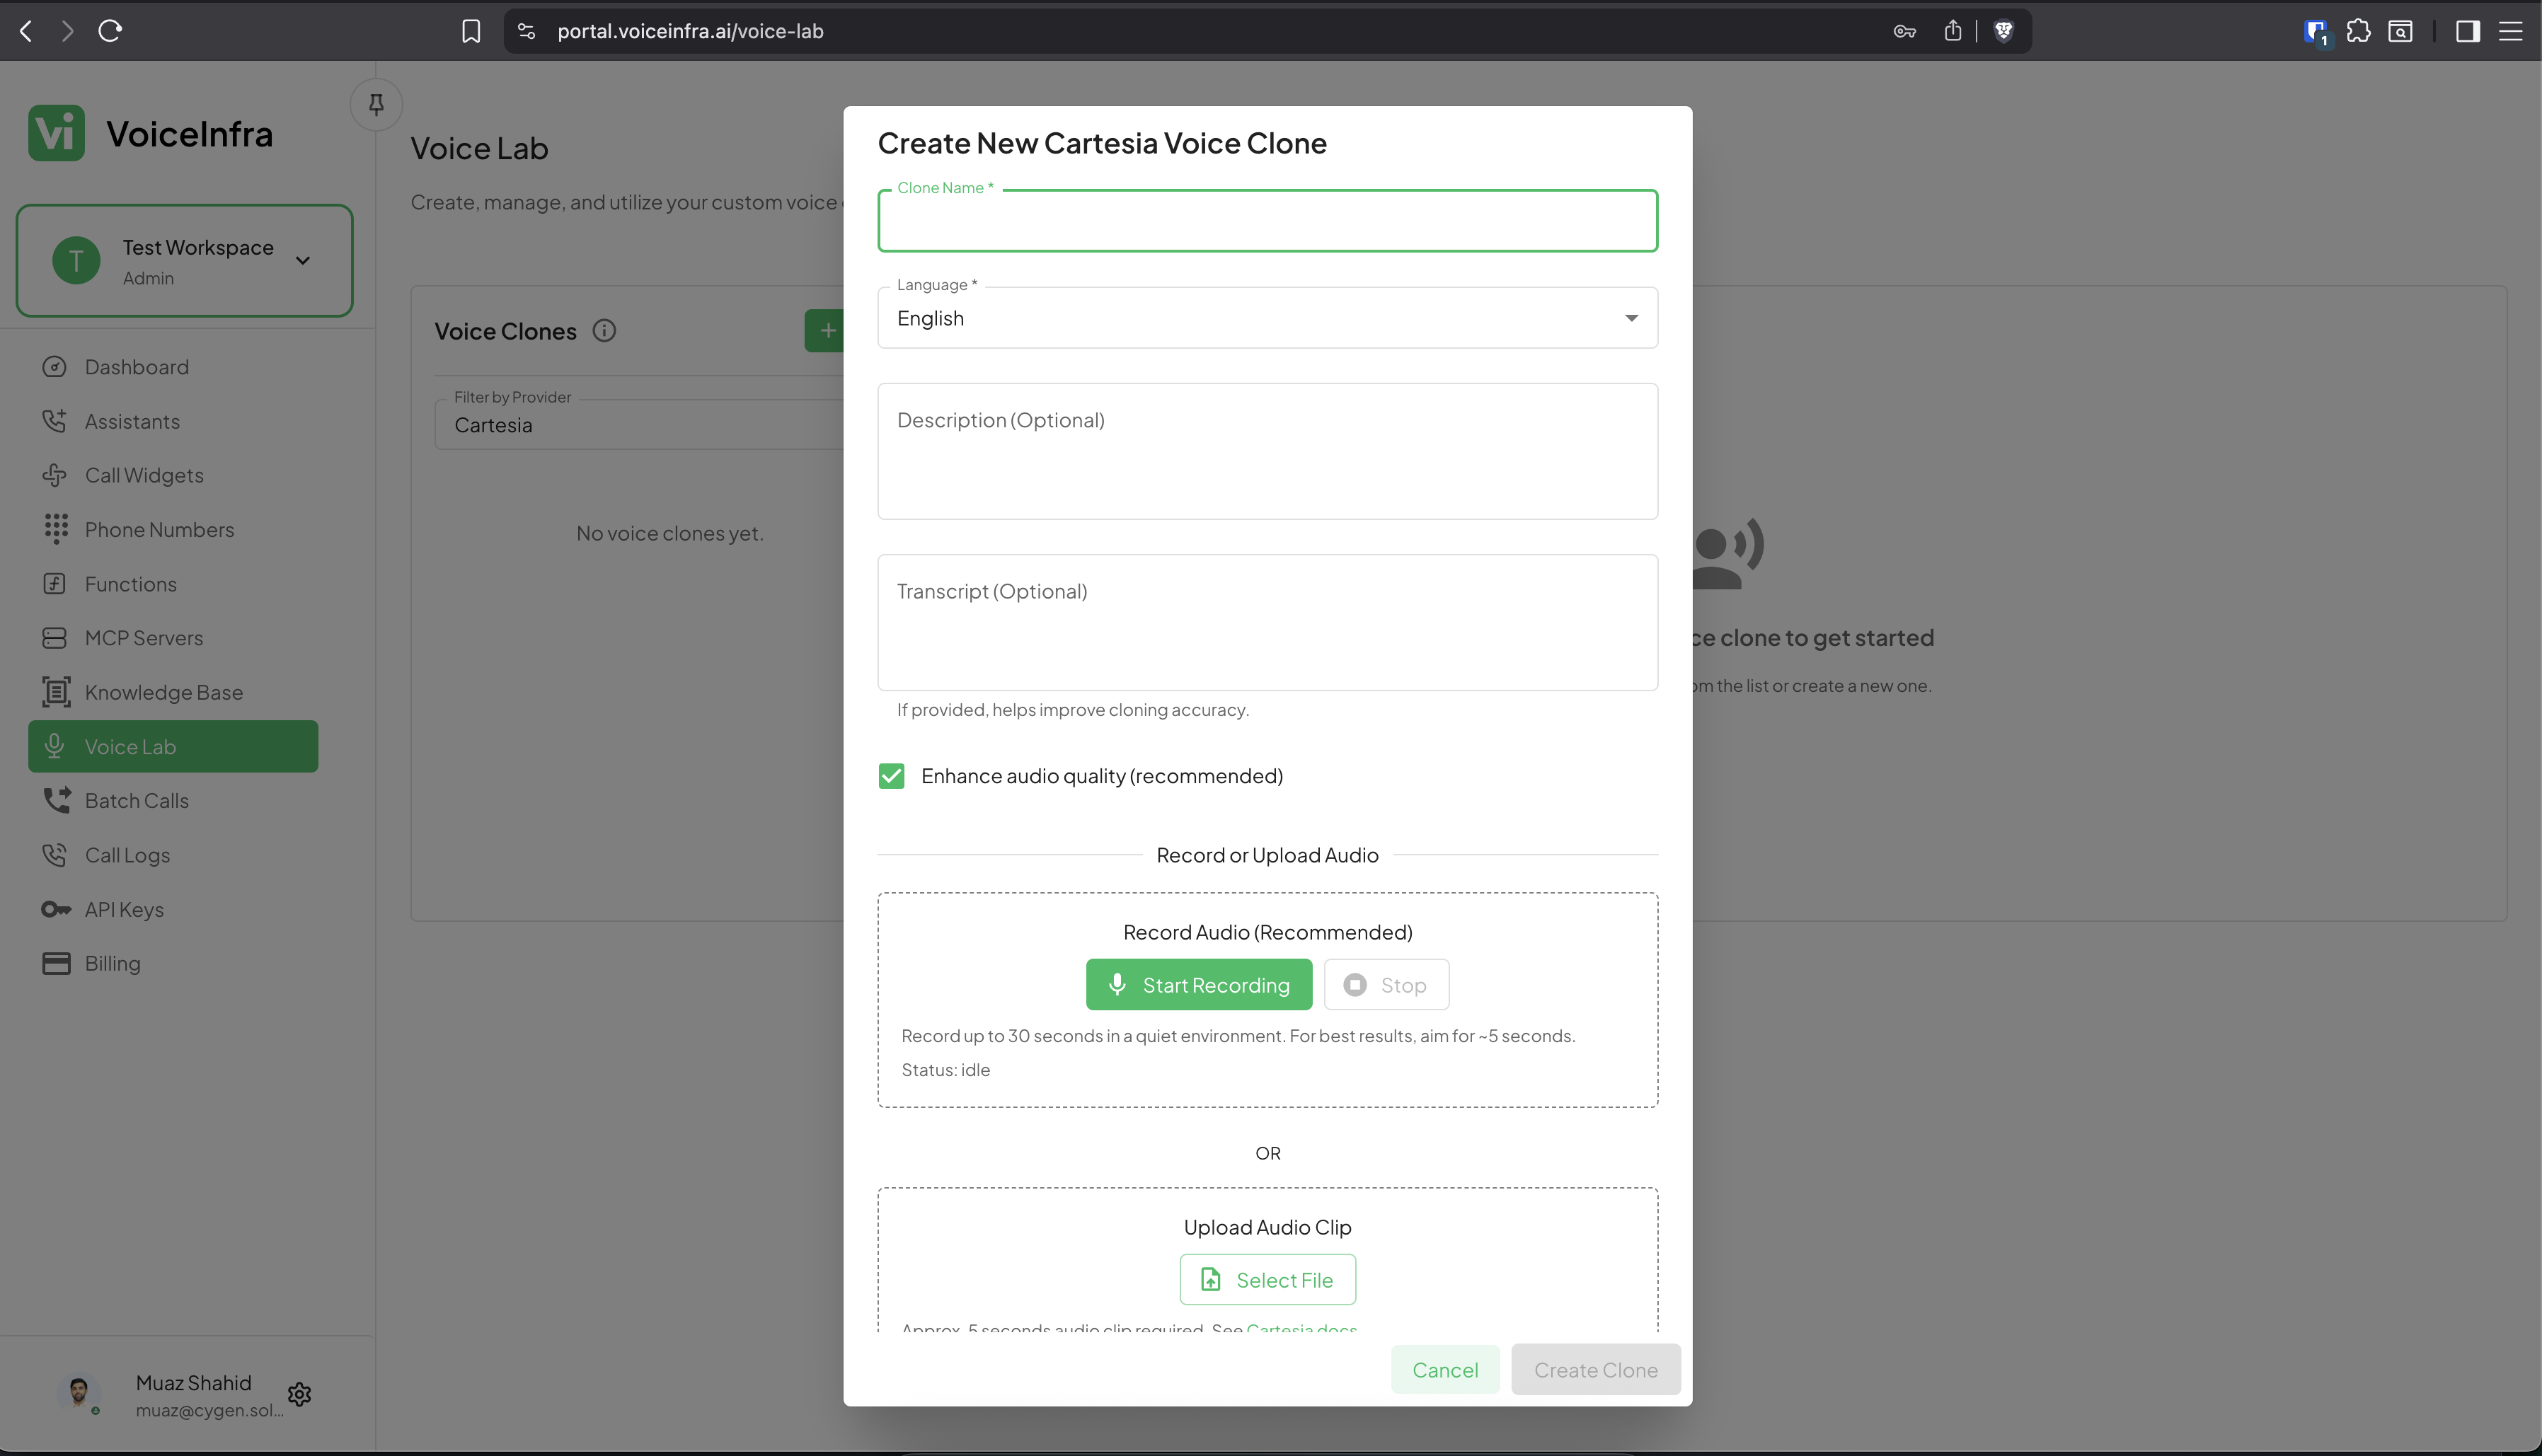
Task: Click the 'Create New Cartesia Voice Clone' title
Action: point(1102,143)
